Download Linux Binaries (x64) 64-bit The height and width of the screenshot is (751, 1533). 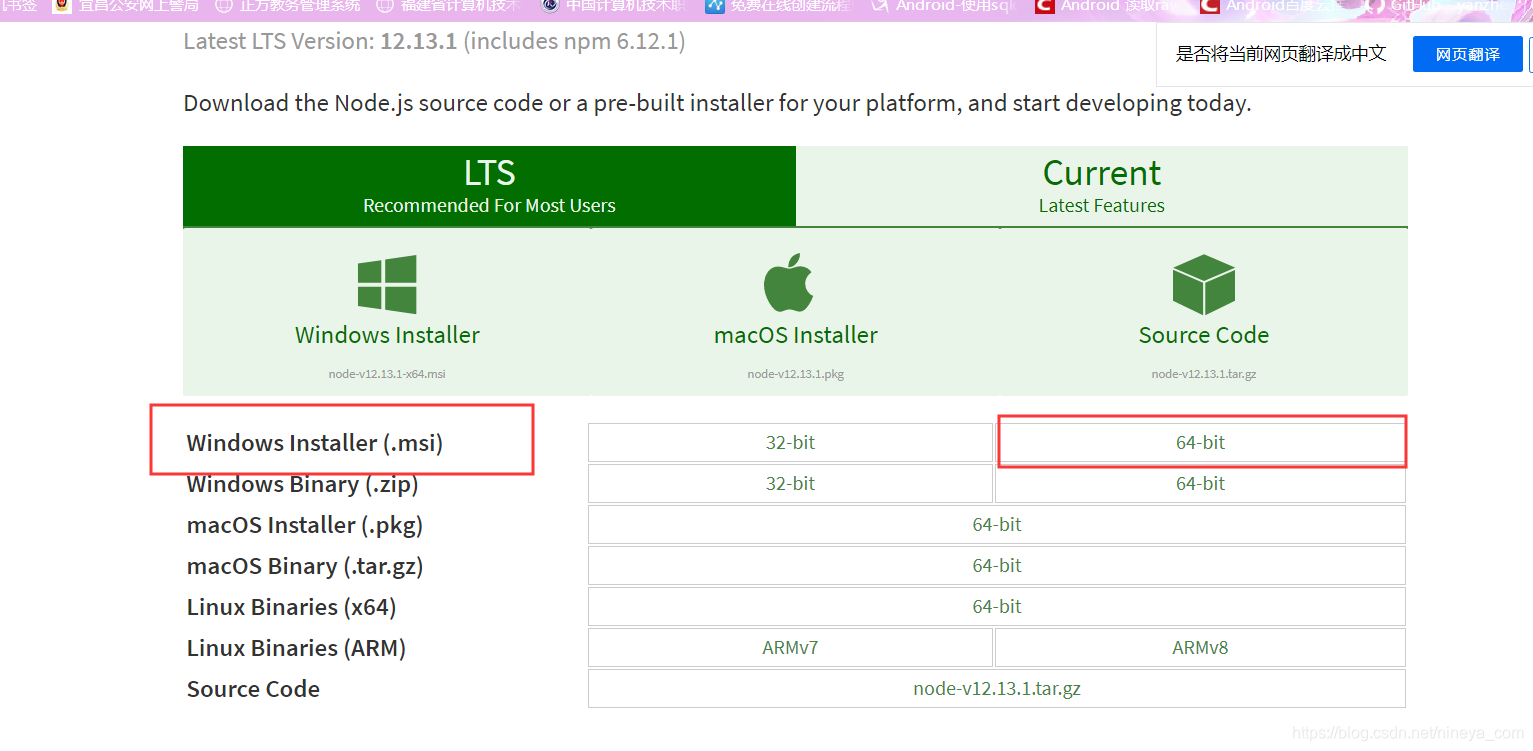997,606
